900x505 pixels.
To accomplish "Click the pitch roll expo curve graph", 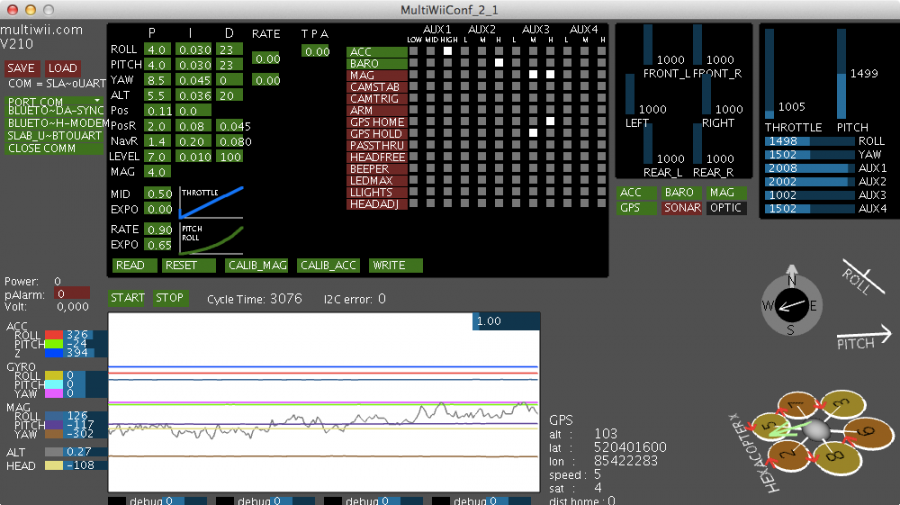I will [211, 239].
